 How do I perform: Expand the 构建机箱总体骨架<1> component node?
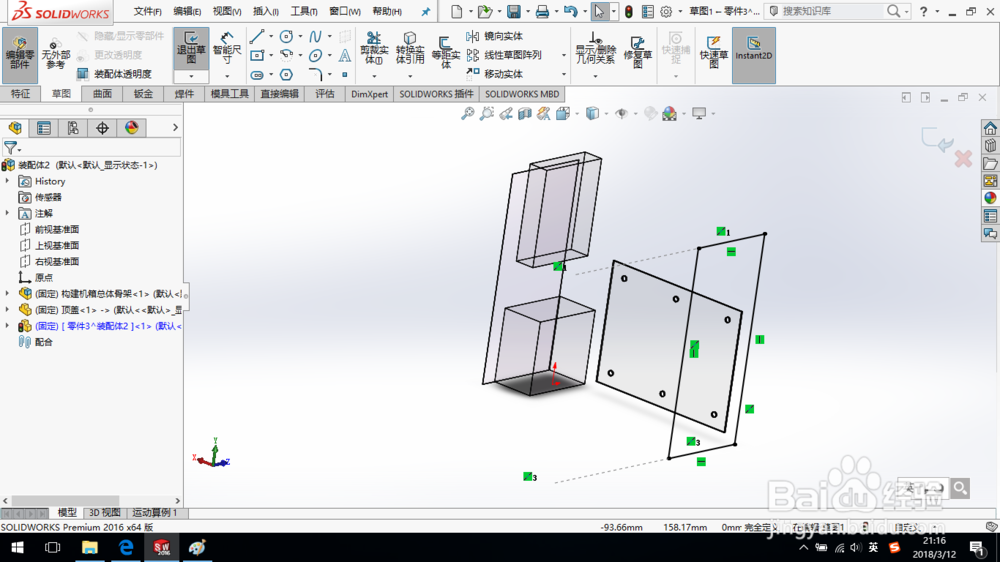click(x=7, y=293)
